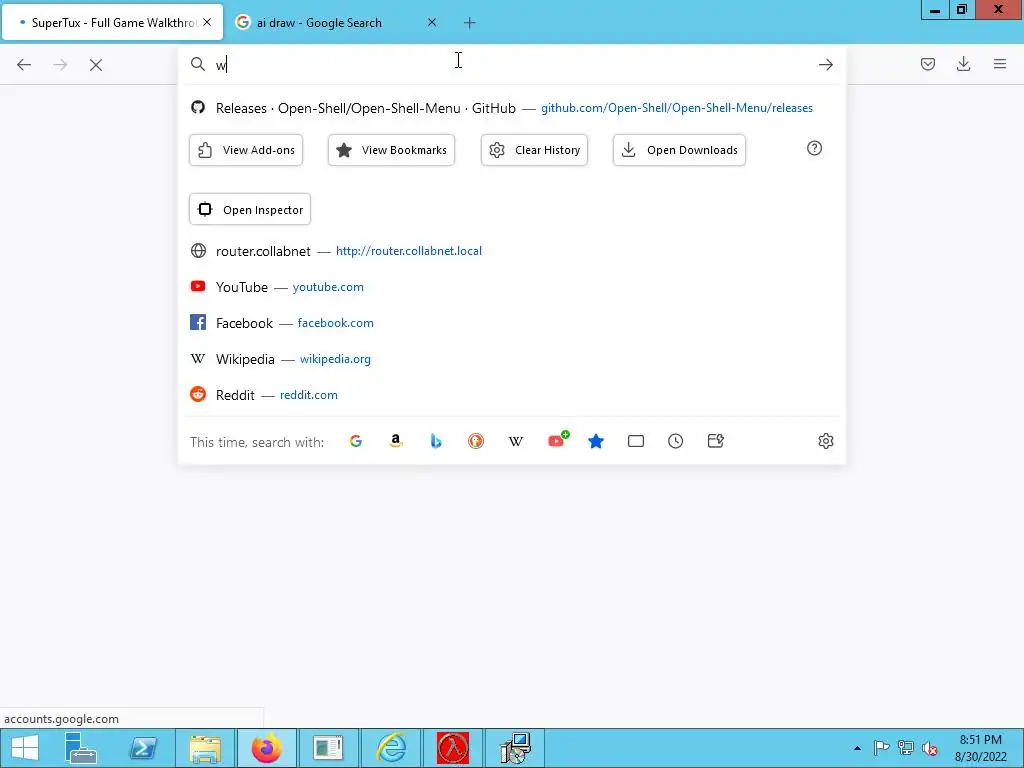The image size is (1024, 768).
Task: Open the taskbar clock and date
Action: click(x=980, y=748)
